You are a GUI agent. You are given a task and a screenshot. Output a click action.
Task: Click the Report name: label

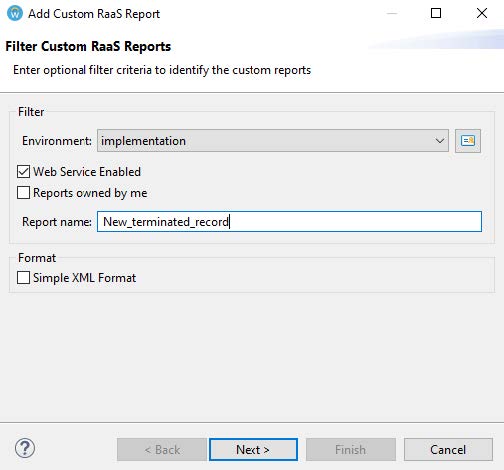(x=57, y=222)
